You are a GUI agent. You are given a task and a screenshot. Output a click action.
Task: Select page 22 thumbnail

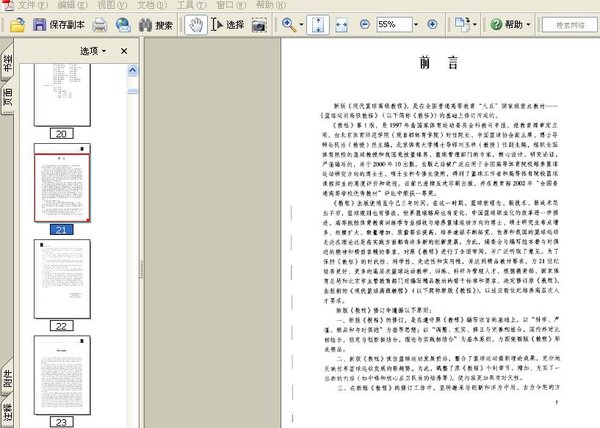tap(62, 279)
